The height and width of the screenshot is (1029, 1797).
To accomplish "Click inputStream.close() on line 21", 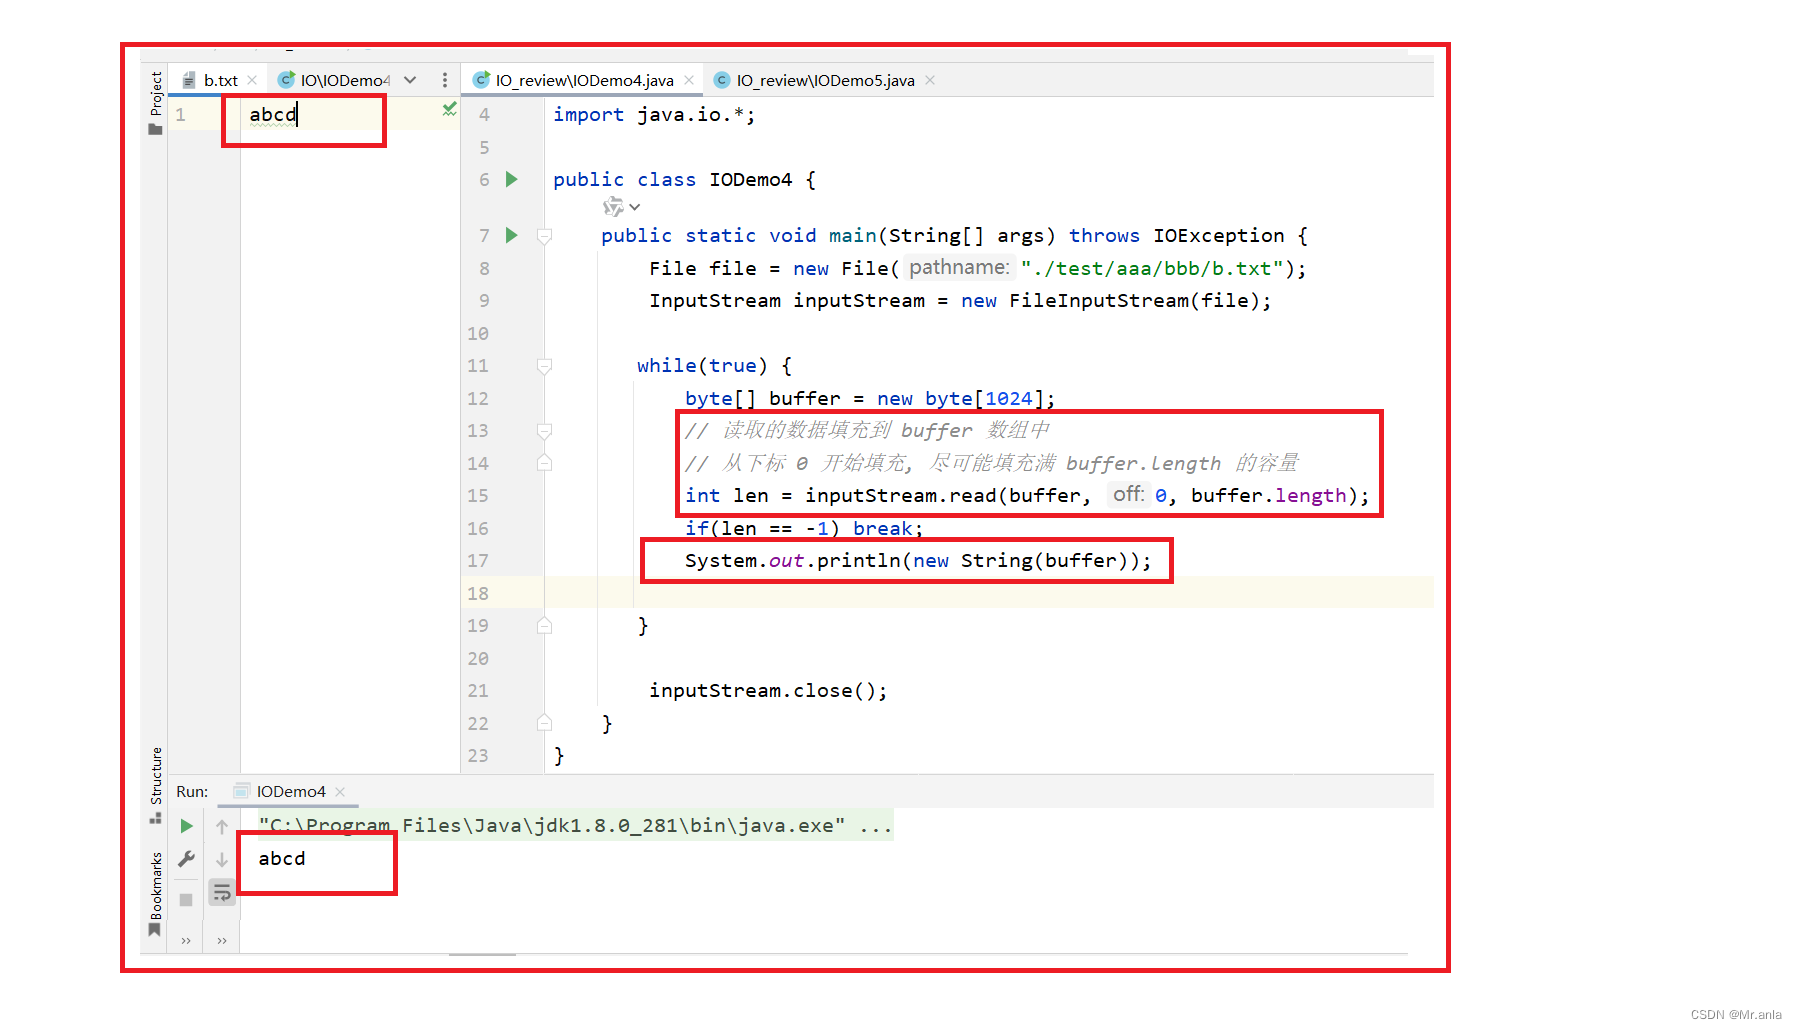I will click(x=767, y=690).
